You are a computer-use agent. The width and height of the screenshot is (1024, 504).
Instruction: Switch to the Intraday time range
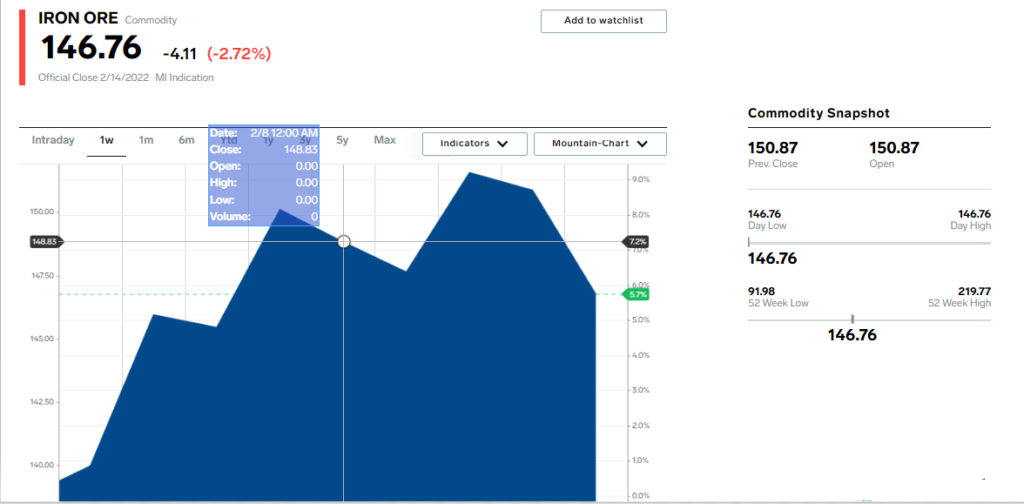[x=53, y=140]
